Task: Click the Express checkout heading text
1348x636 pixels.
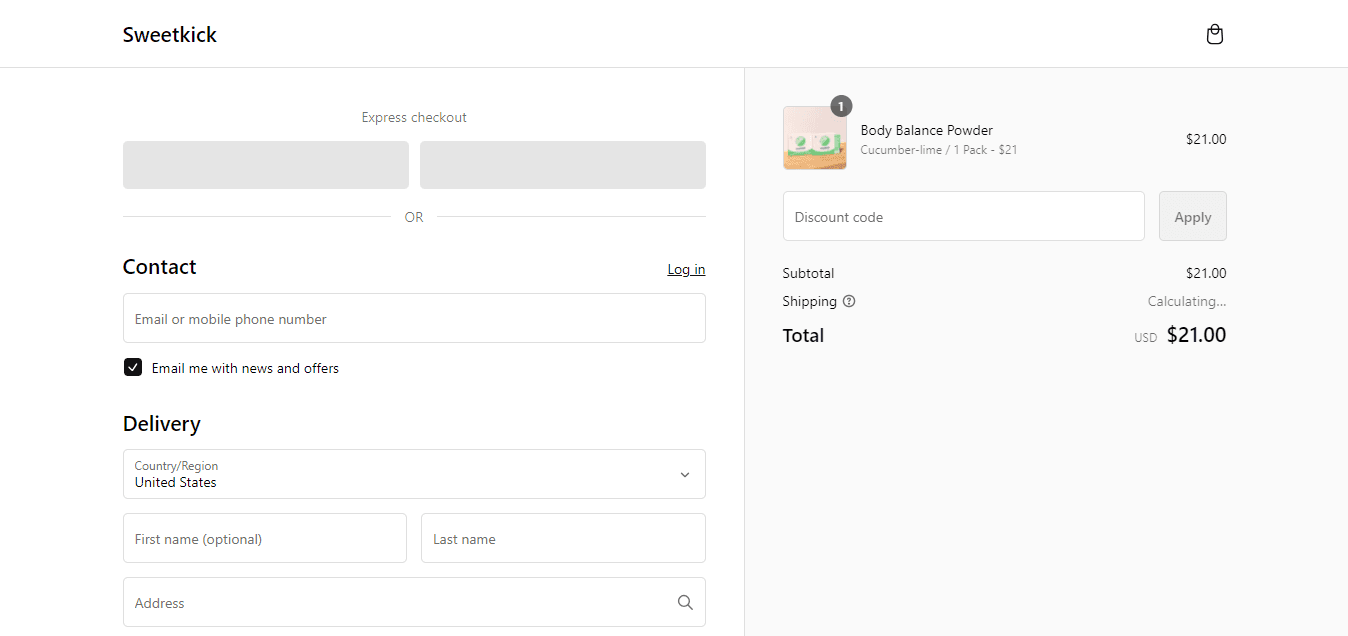Action: [414, 117]
